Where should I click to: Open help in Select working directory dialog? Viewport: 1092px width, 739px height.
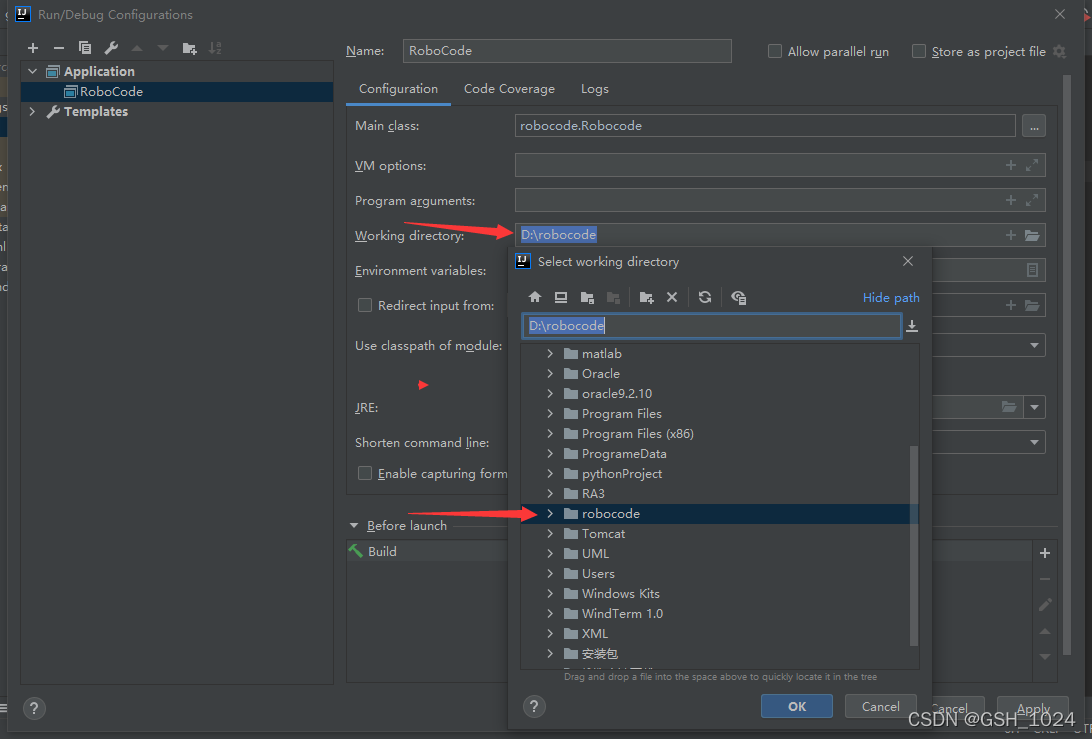(x=534, y=706)
